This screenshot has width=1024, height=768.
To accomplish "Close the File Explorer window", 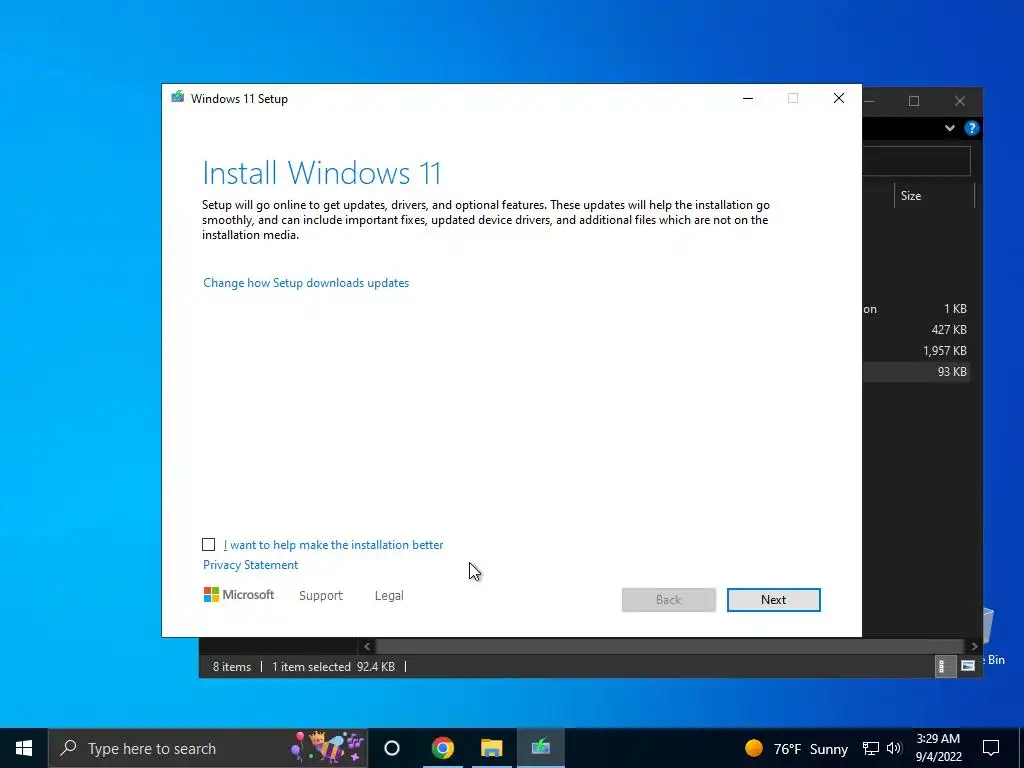I will click(959, 101).
